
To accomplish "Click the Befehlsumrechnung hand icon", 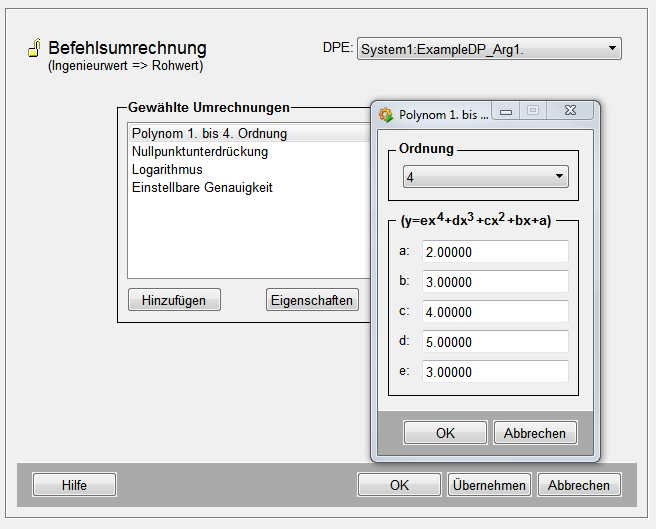I will tap(32, 49).
